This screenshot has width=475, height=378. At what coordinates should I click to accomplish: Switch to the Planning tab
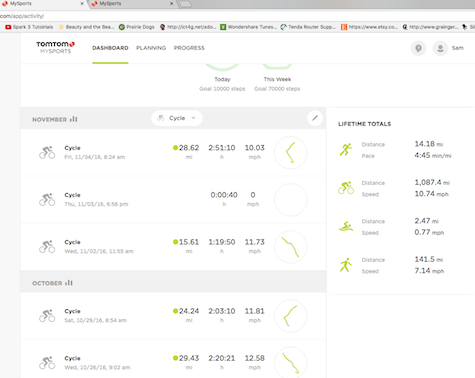pyautogui.click(x=151, y=48)
